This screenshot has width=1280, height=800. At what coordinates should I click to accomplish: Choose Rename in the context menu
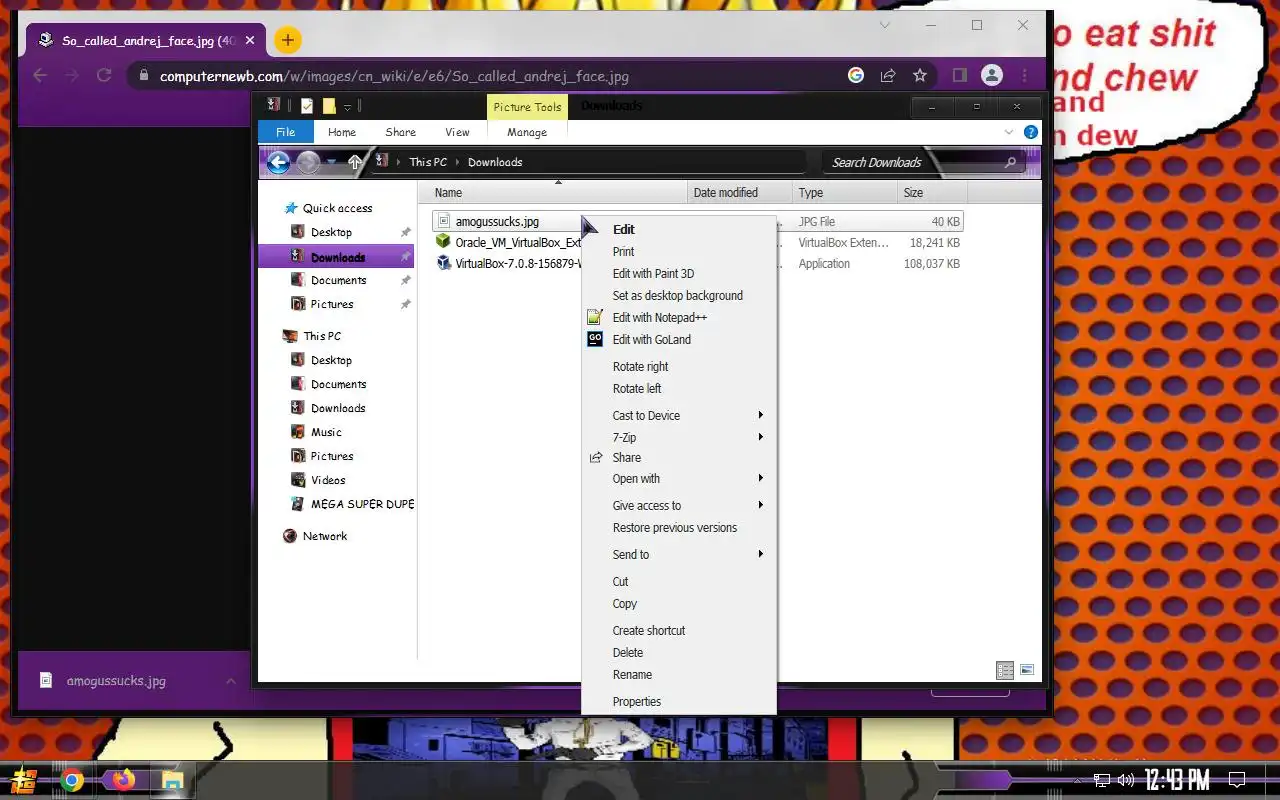679,675
